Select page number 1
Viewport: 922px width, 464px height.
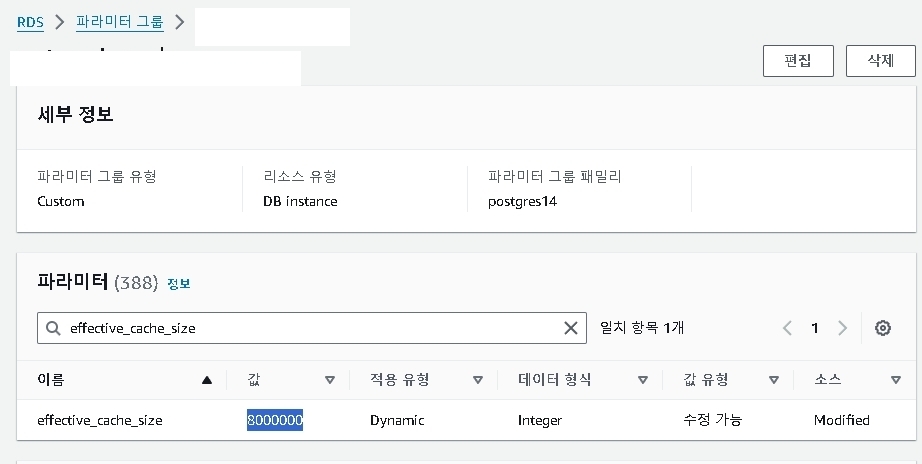click(x=814, y=328)
